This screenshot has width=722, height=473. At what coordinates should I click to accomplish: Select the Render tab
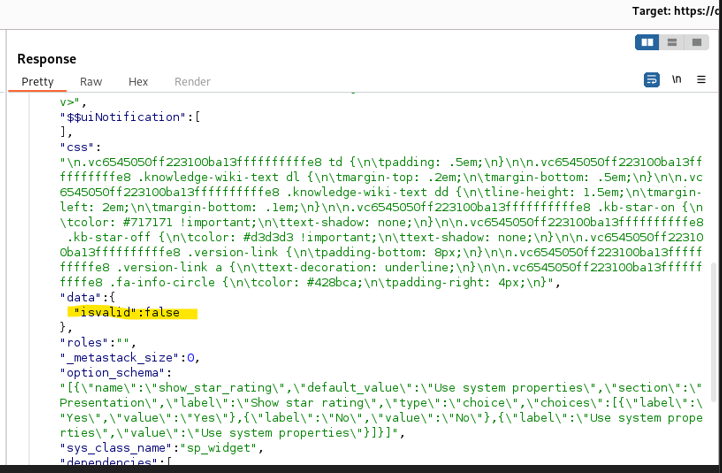pyautogui.click(x=192, y=82)
